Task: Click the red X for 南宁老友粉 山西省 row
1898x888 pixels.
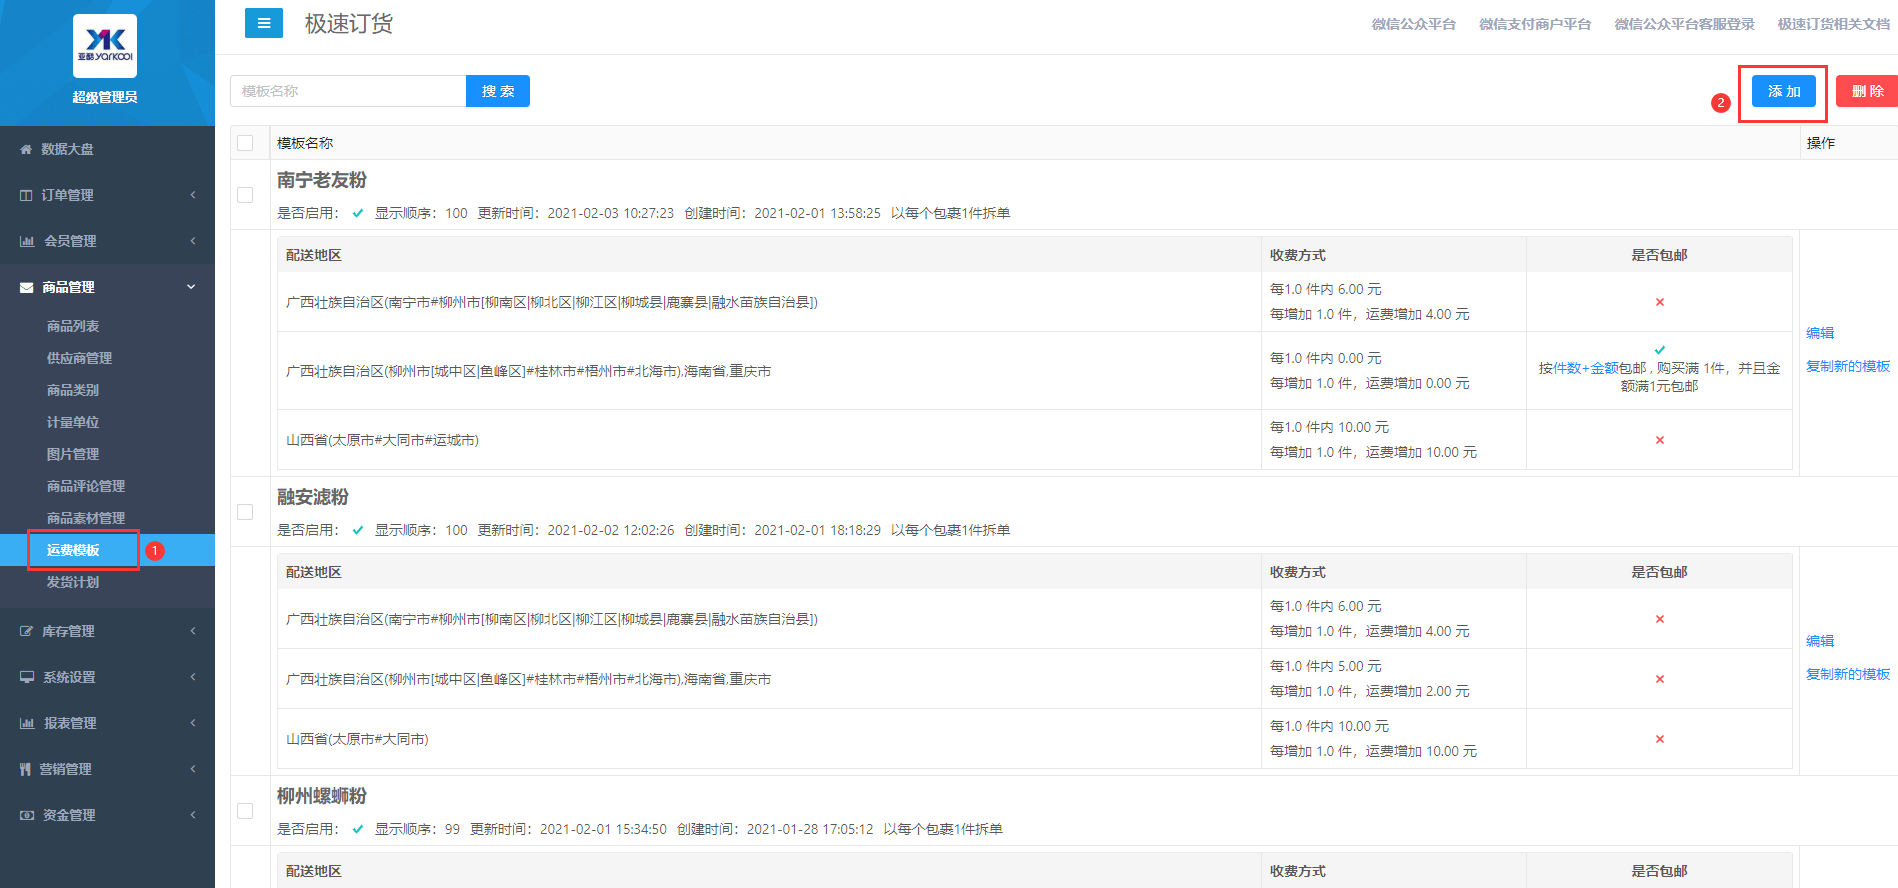Action: coord(1660,440)
